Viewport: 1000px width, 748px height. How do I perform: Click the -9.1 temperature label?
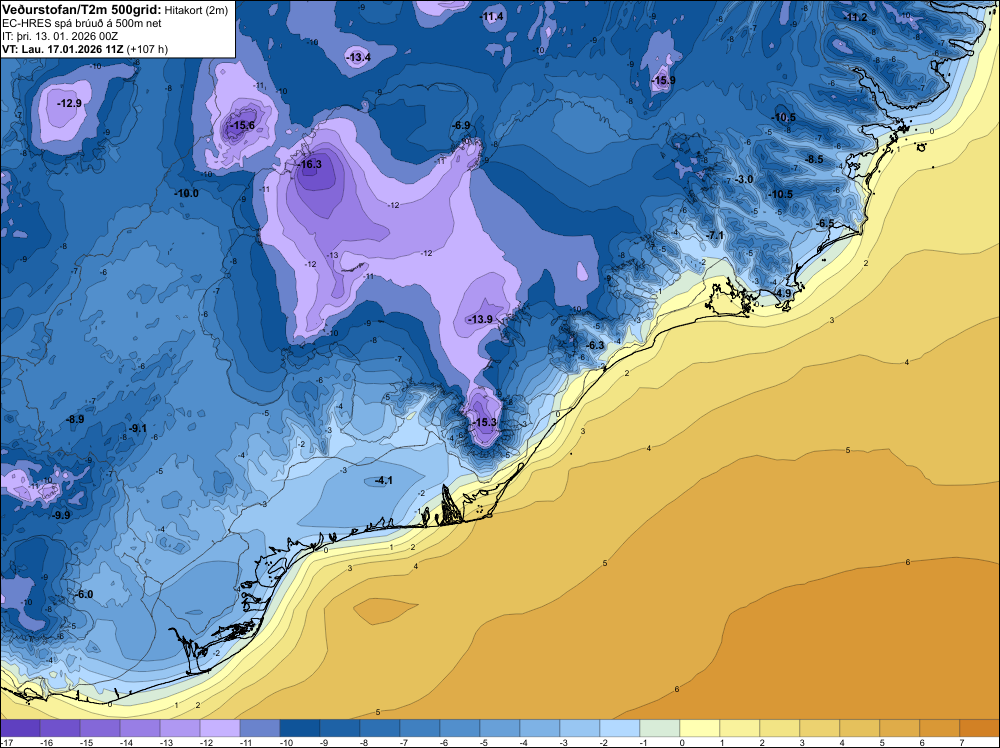click(138, 429)
